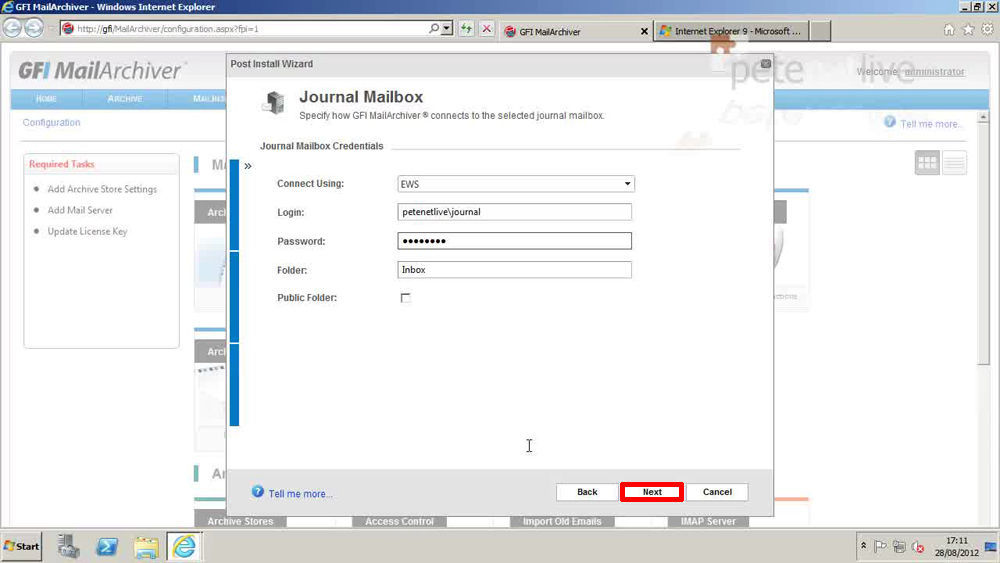Open the IMAP Server section tab

coord(708,521)
